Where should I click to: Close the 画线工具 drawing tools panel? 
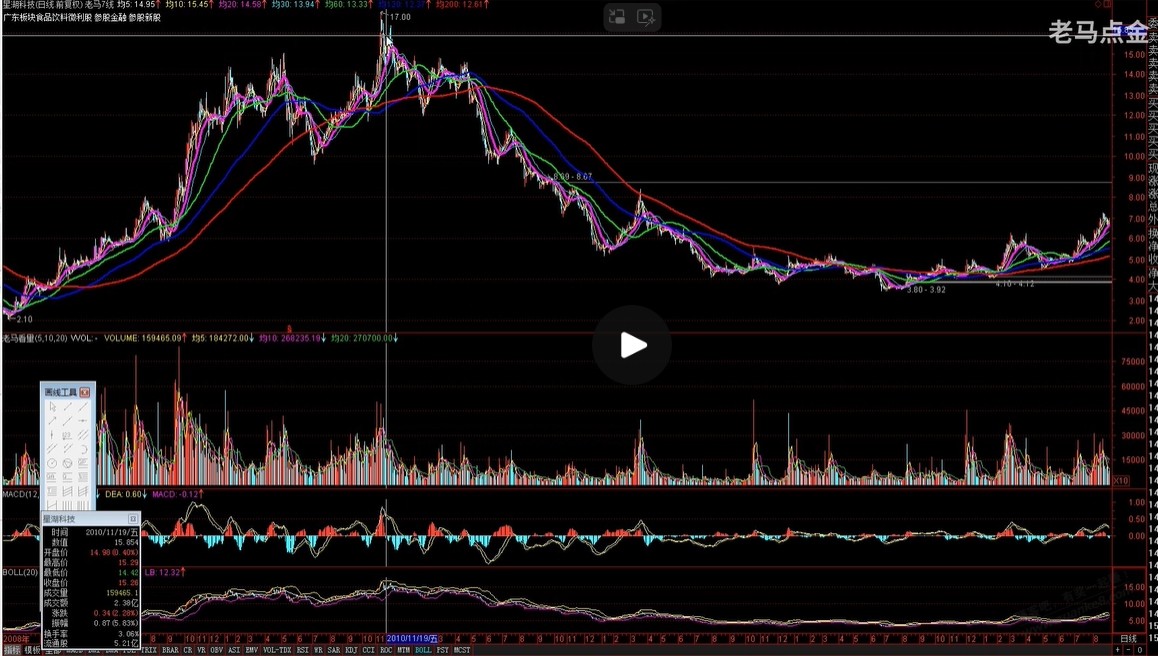pos(85,392)
